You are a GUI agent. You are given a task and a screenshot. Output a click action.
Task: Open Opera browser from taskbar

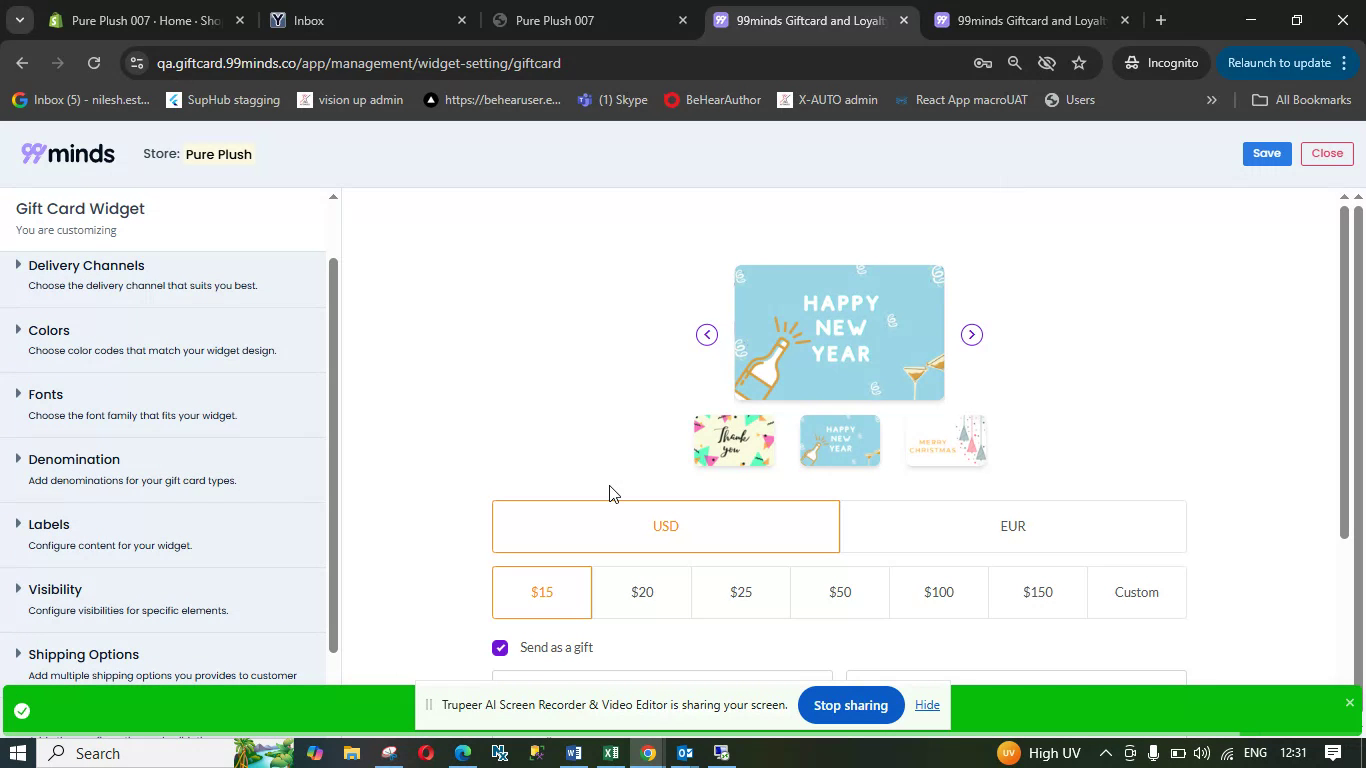[x=426, y=753]
